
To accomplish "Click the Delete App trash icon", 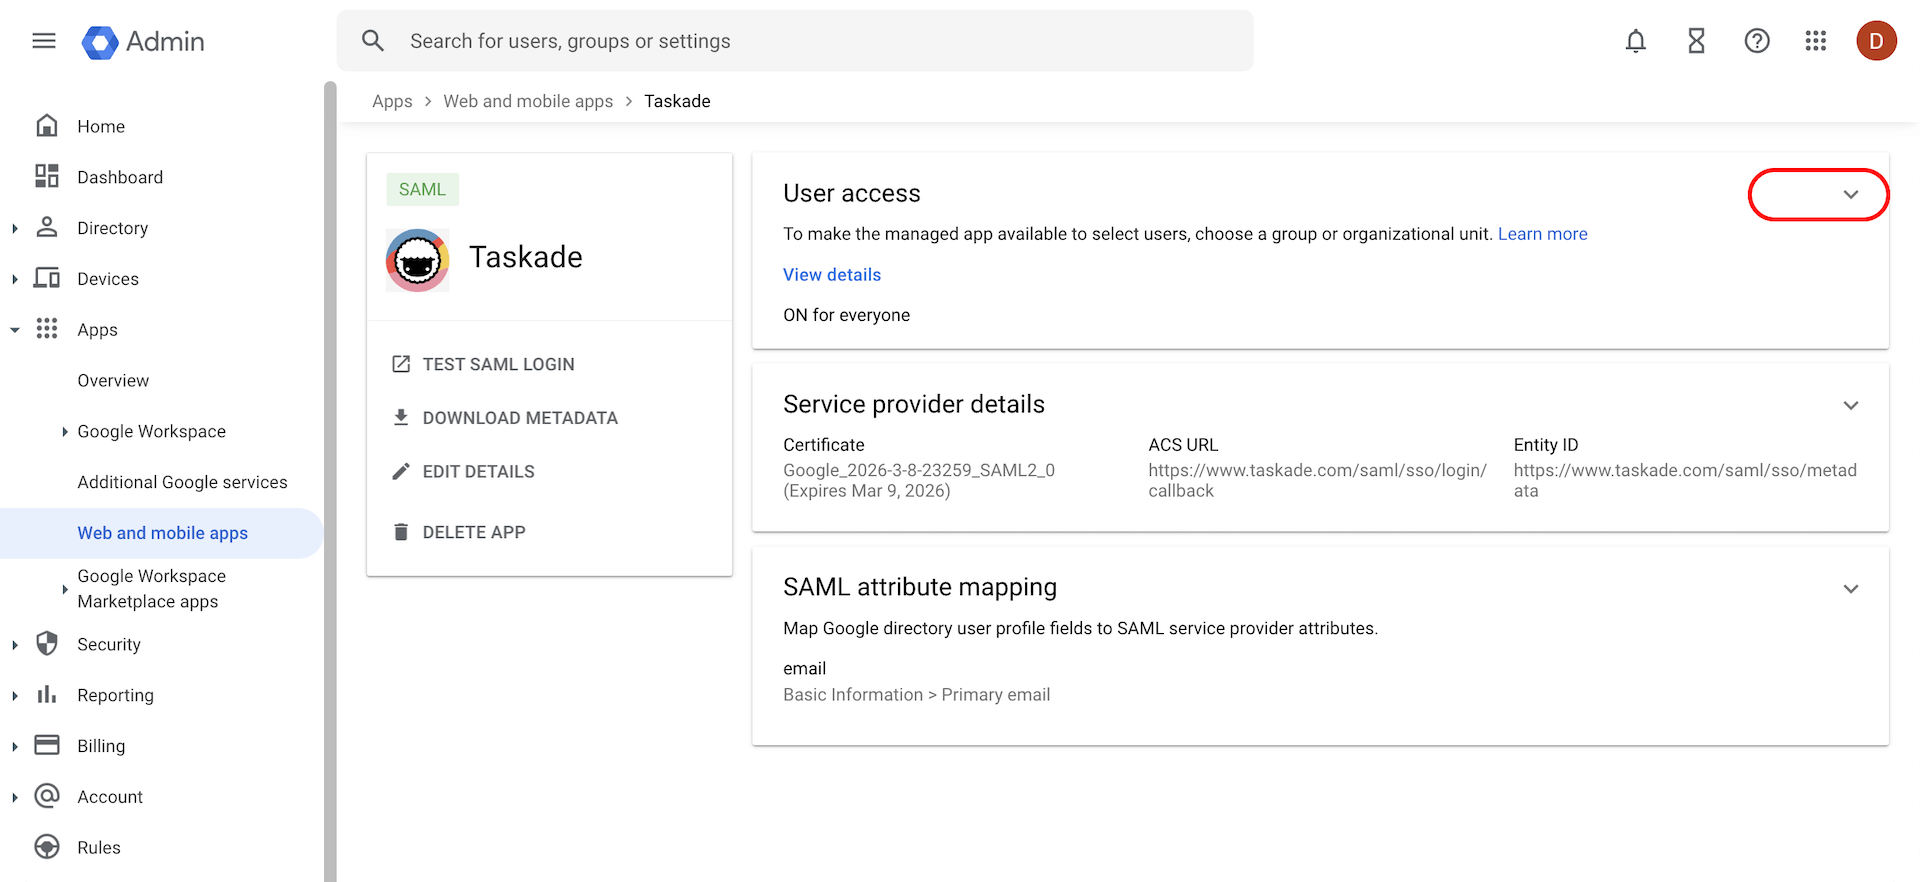I will point(401,532).
